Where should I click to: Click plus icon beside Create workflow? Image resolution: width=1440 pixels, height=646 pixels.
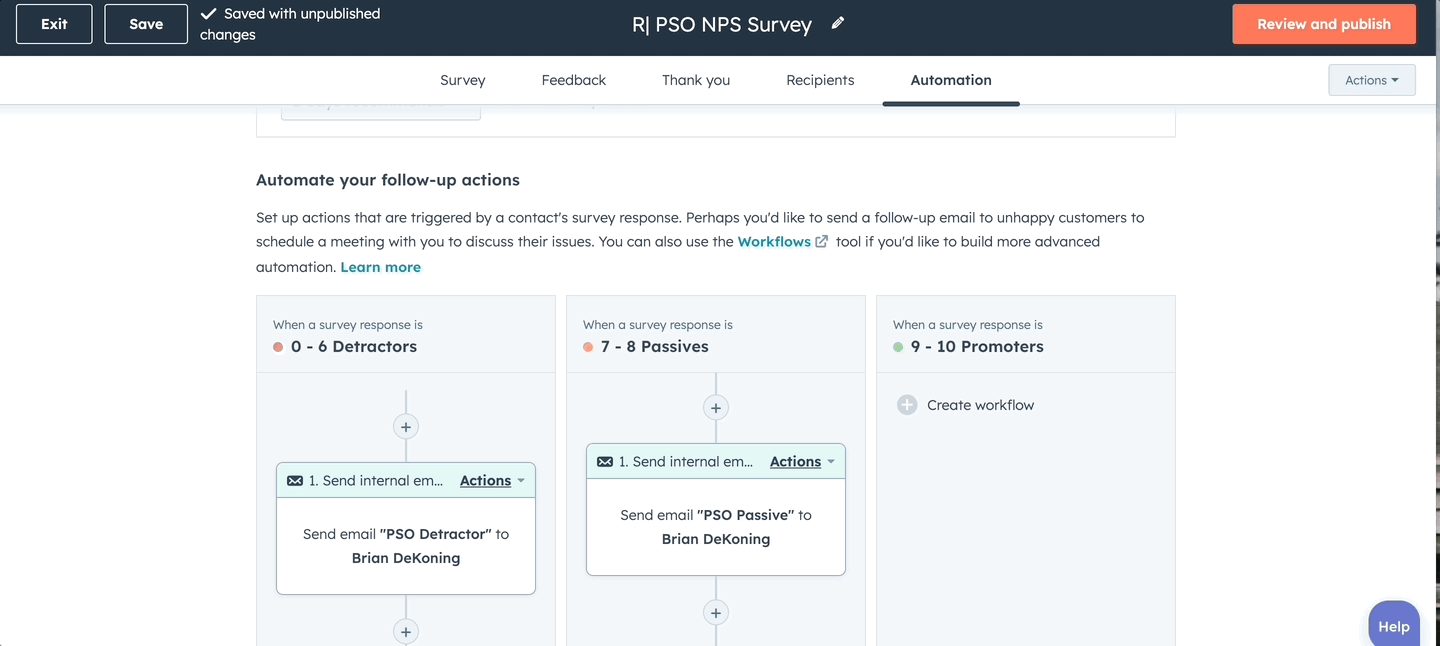pos(907,405)
